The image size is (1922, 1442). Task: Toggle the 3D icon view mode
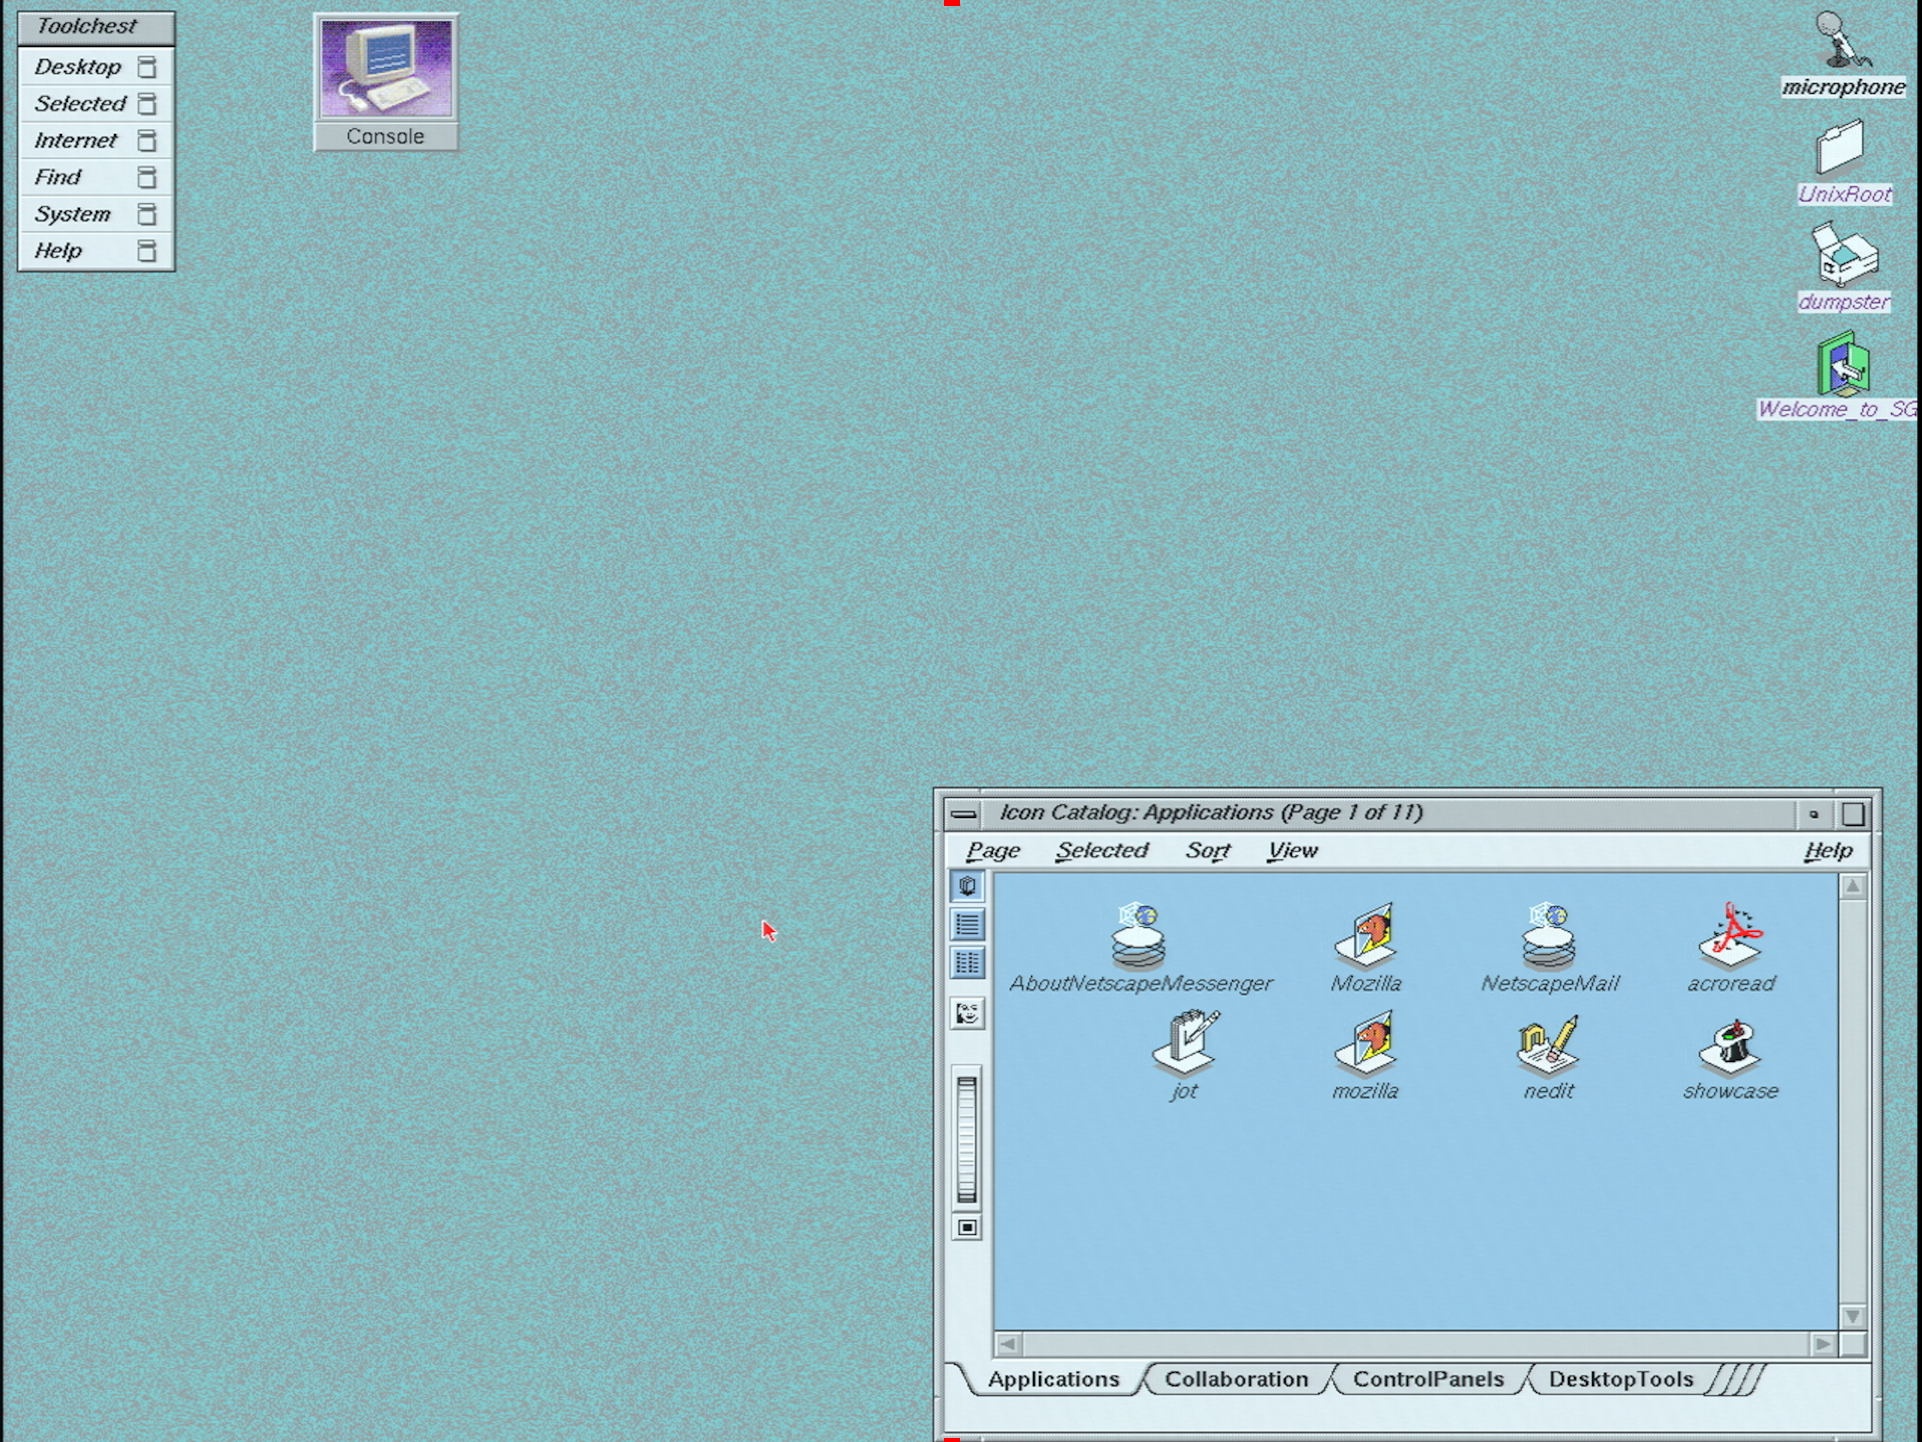pyautogui.click(x=967, y=885)
